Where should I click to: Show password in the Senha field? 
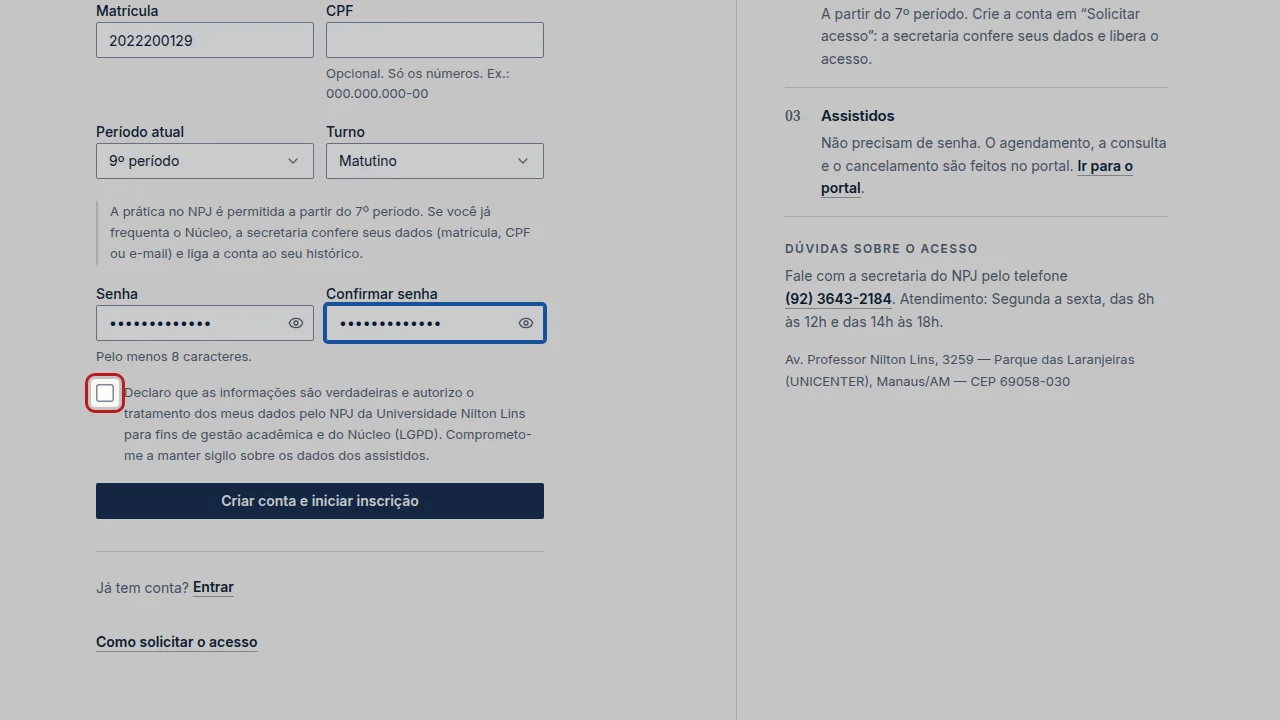click(x=296, y=323)
